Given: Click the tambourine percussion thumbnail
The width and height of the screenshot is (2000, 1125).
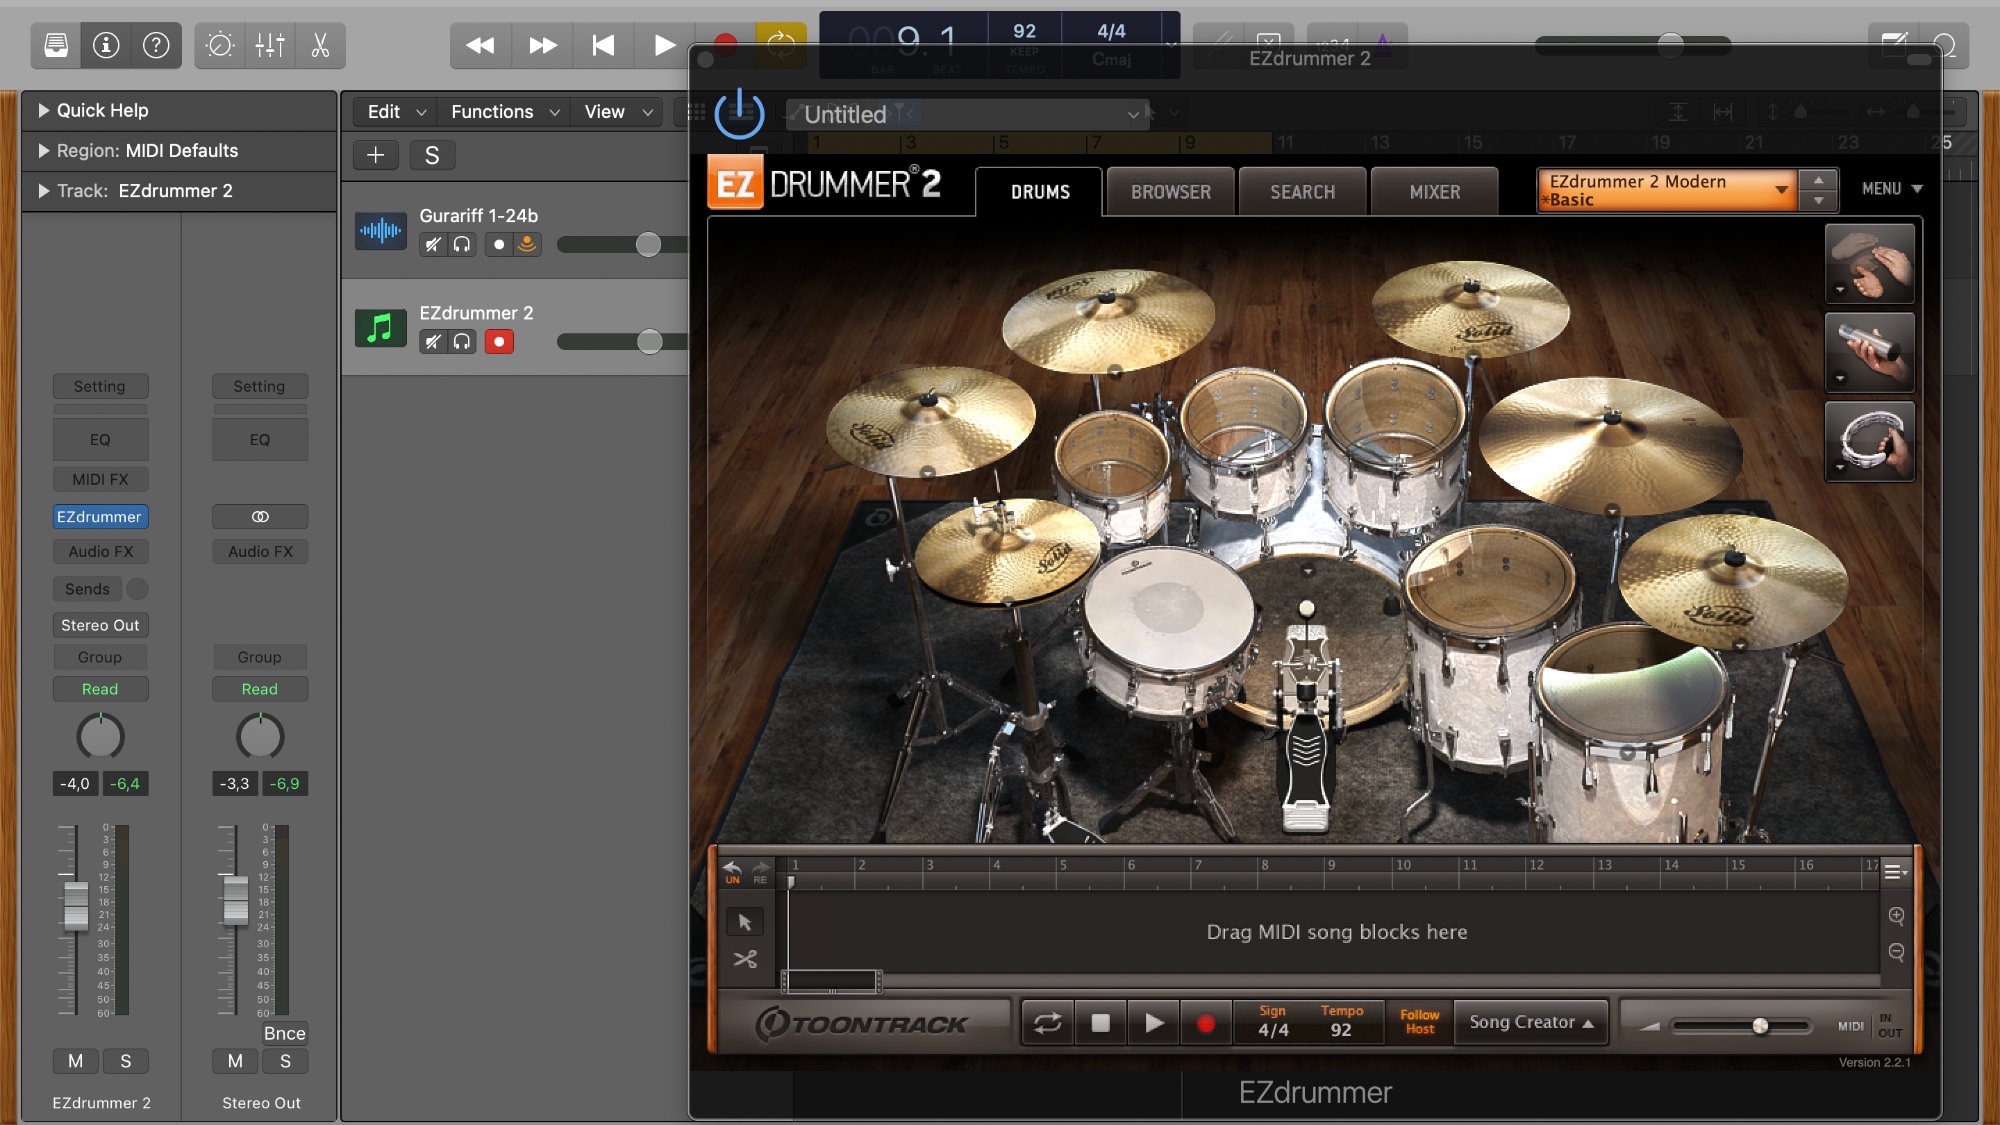Looking at the screenshot, I should [x=1869, y=442].
